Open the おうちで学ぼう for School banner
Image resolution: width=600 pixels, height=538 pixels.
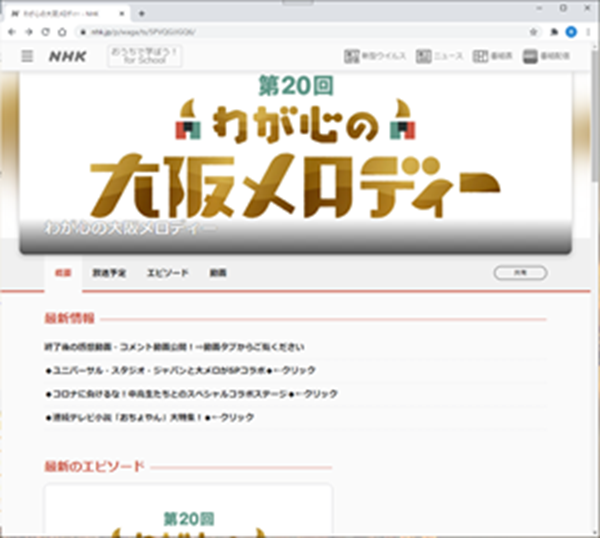click(144, 56)
